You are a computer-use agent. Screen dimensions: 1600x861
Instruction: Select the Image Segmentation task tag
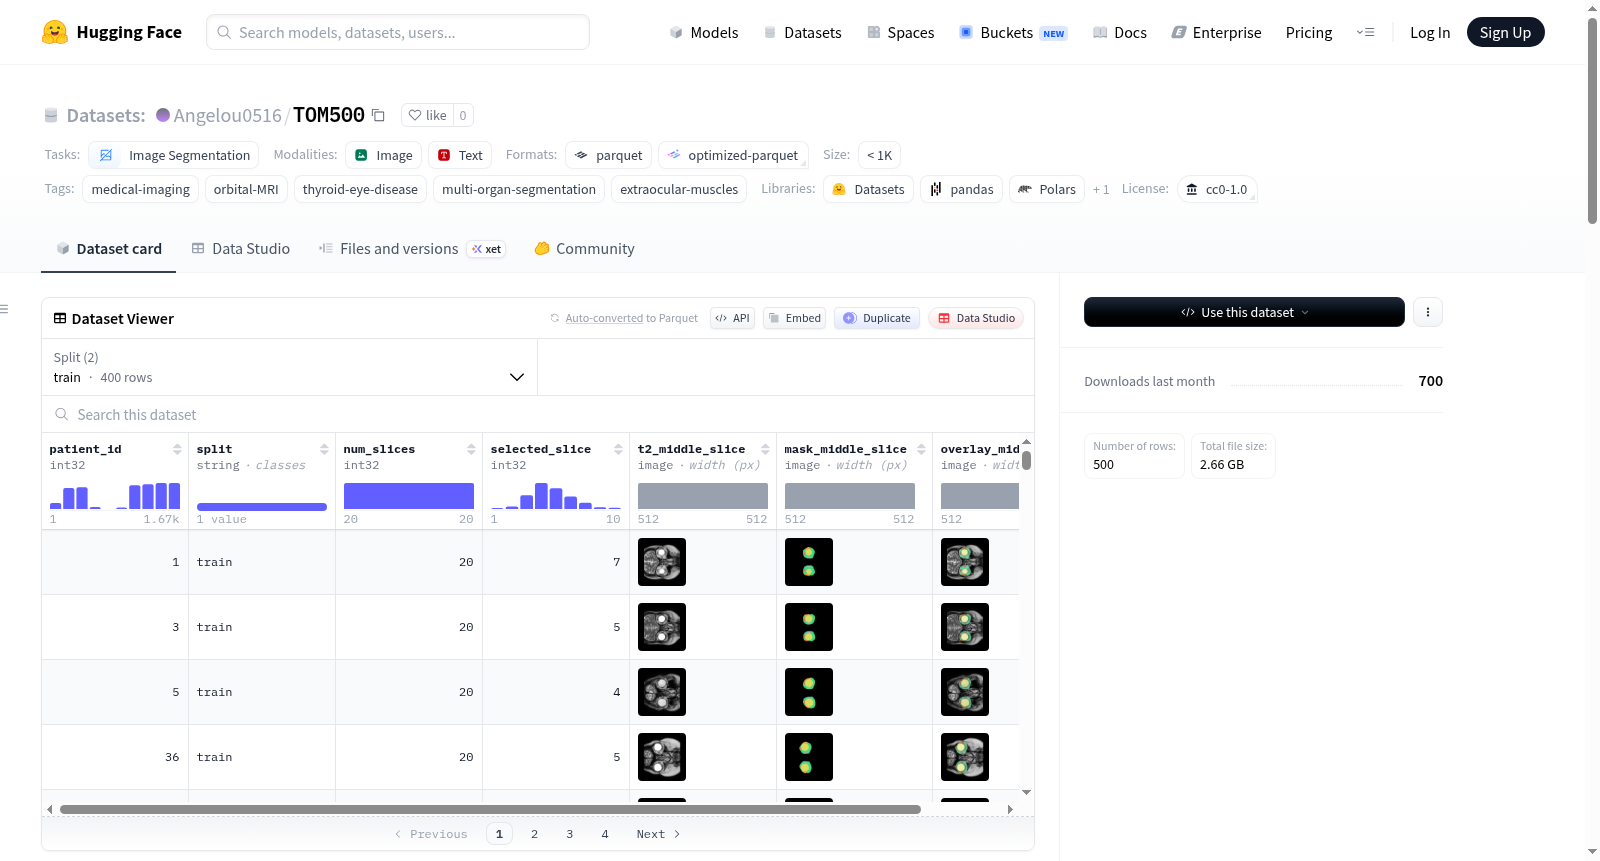[x=174, y=155]
